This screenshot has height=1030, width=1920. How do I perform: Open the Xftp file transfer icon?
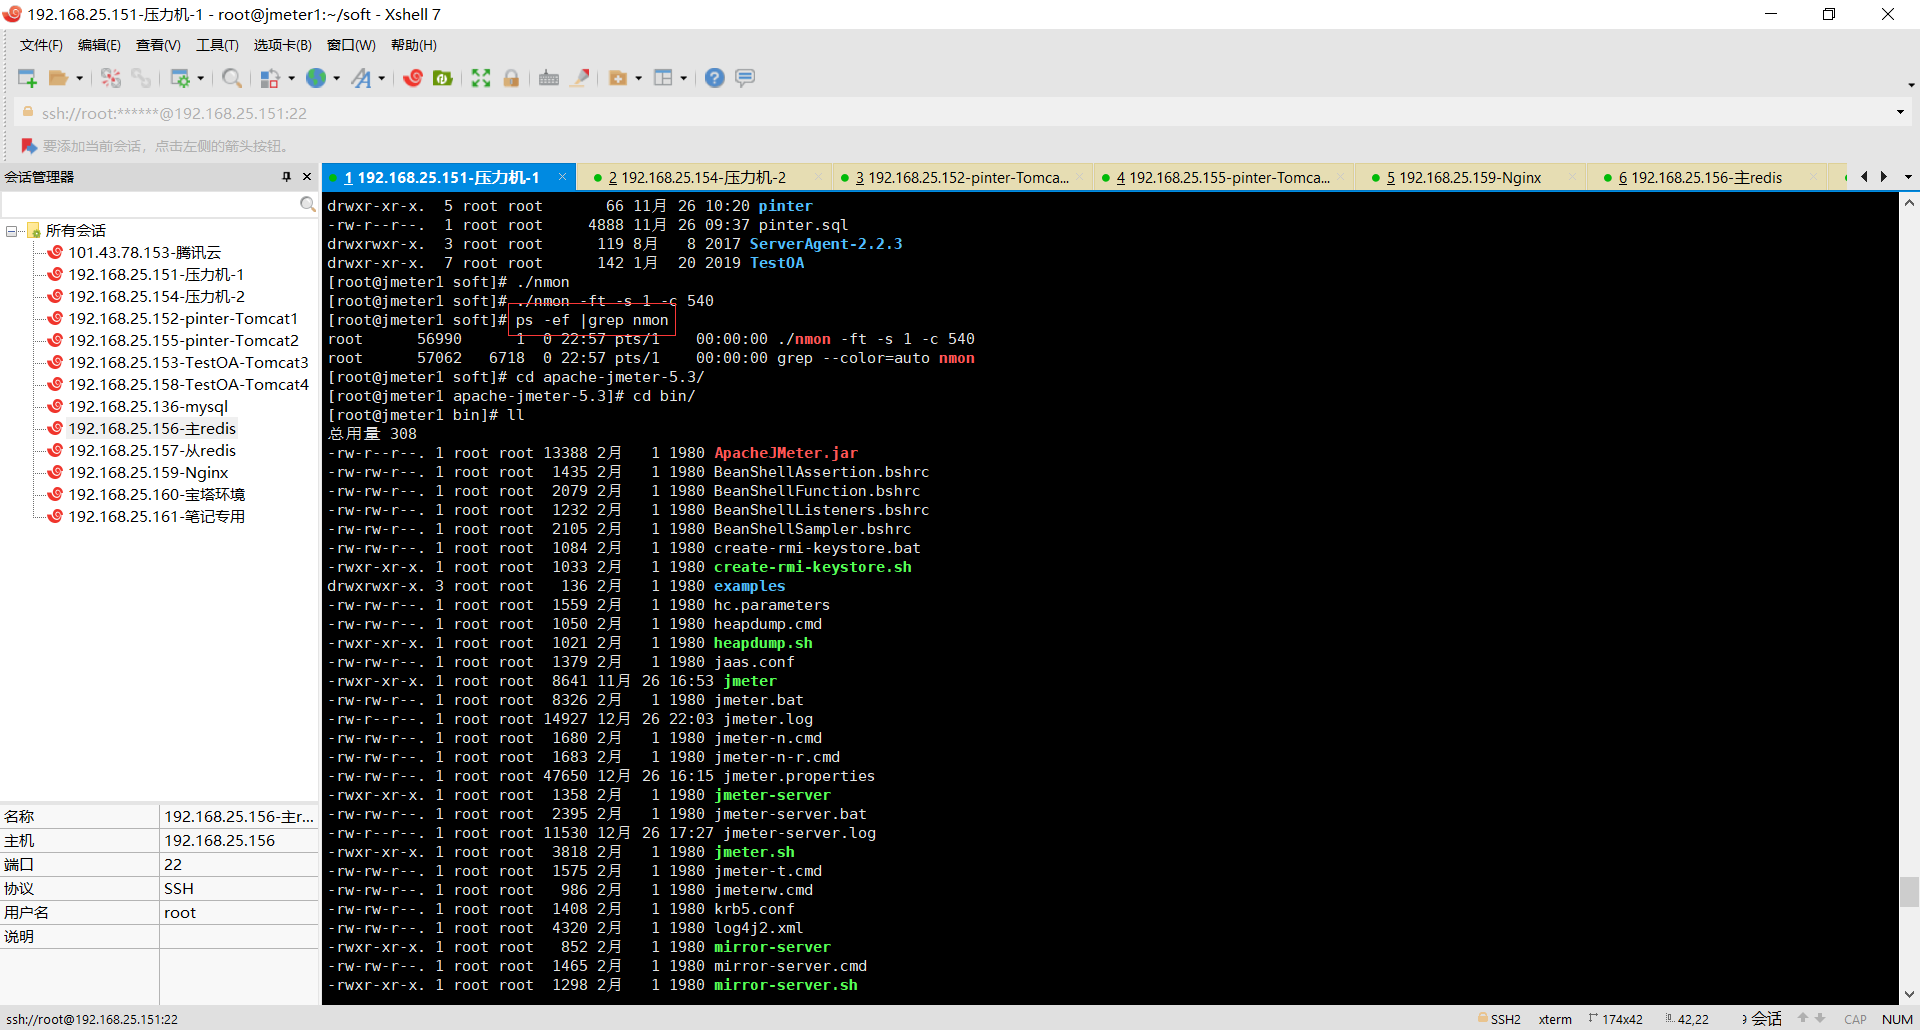pos(443,78)
